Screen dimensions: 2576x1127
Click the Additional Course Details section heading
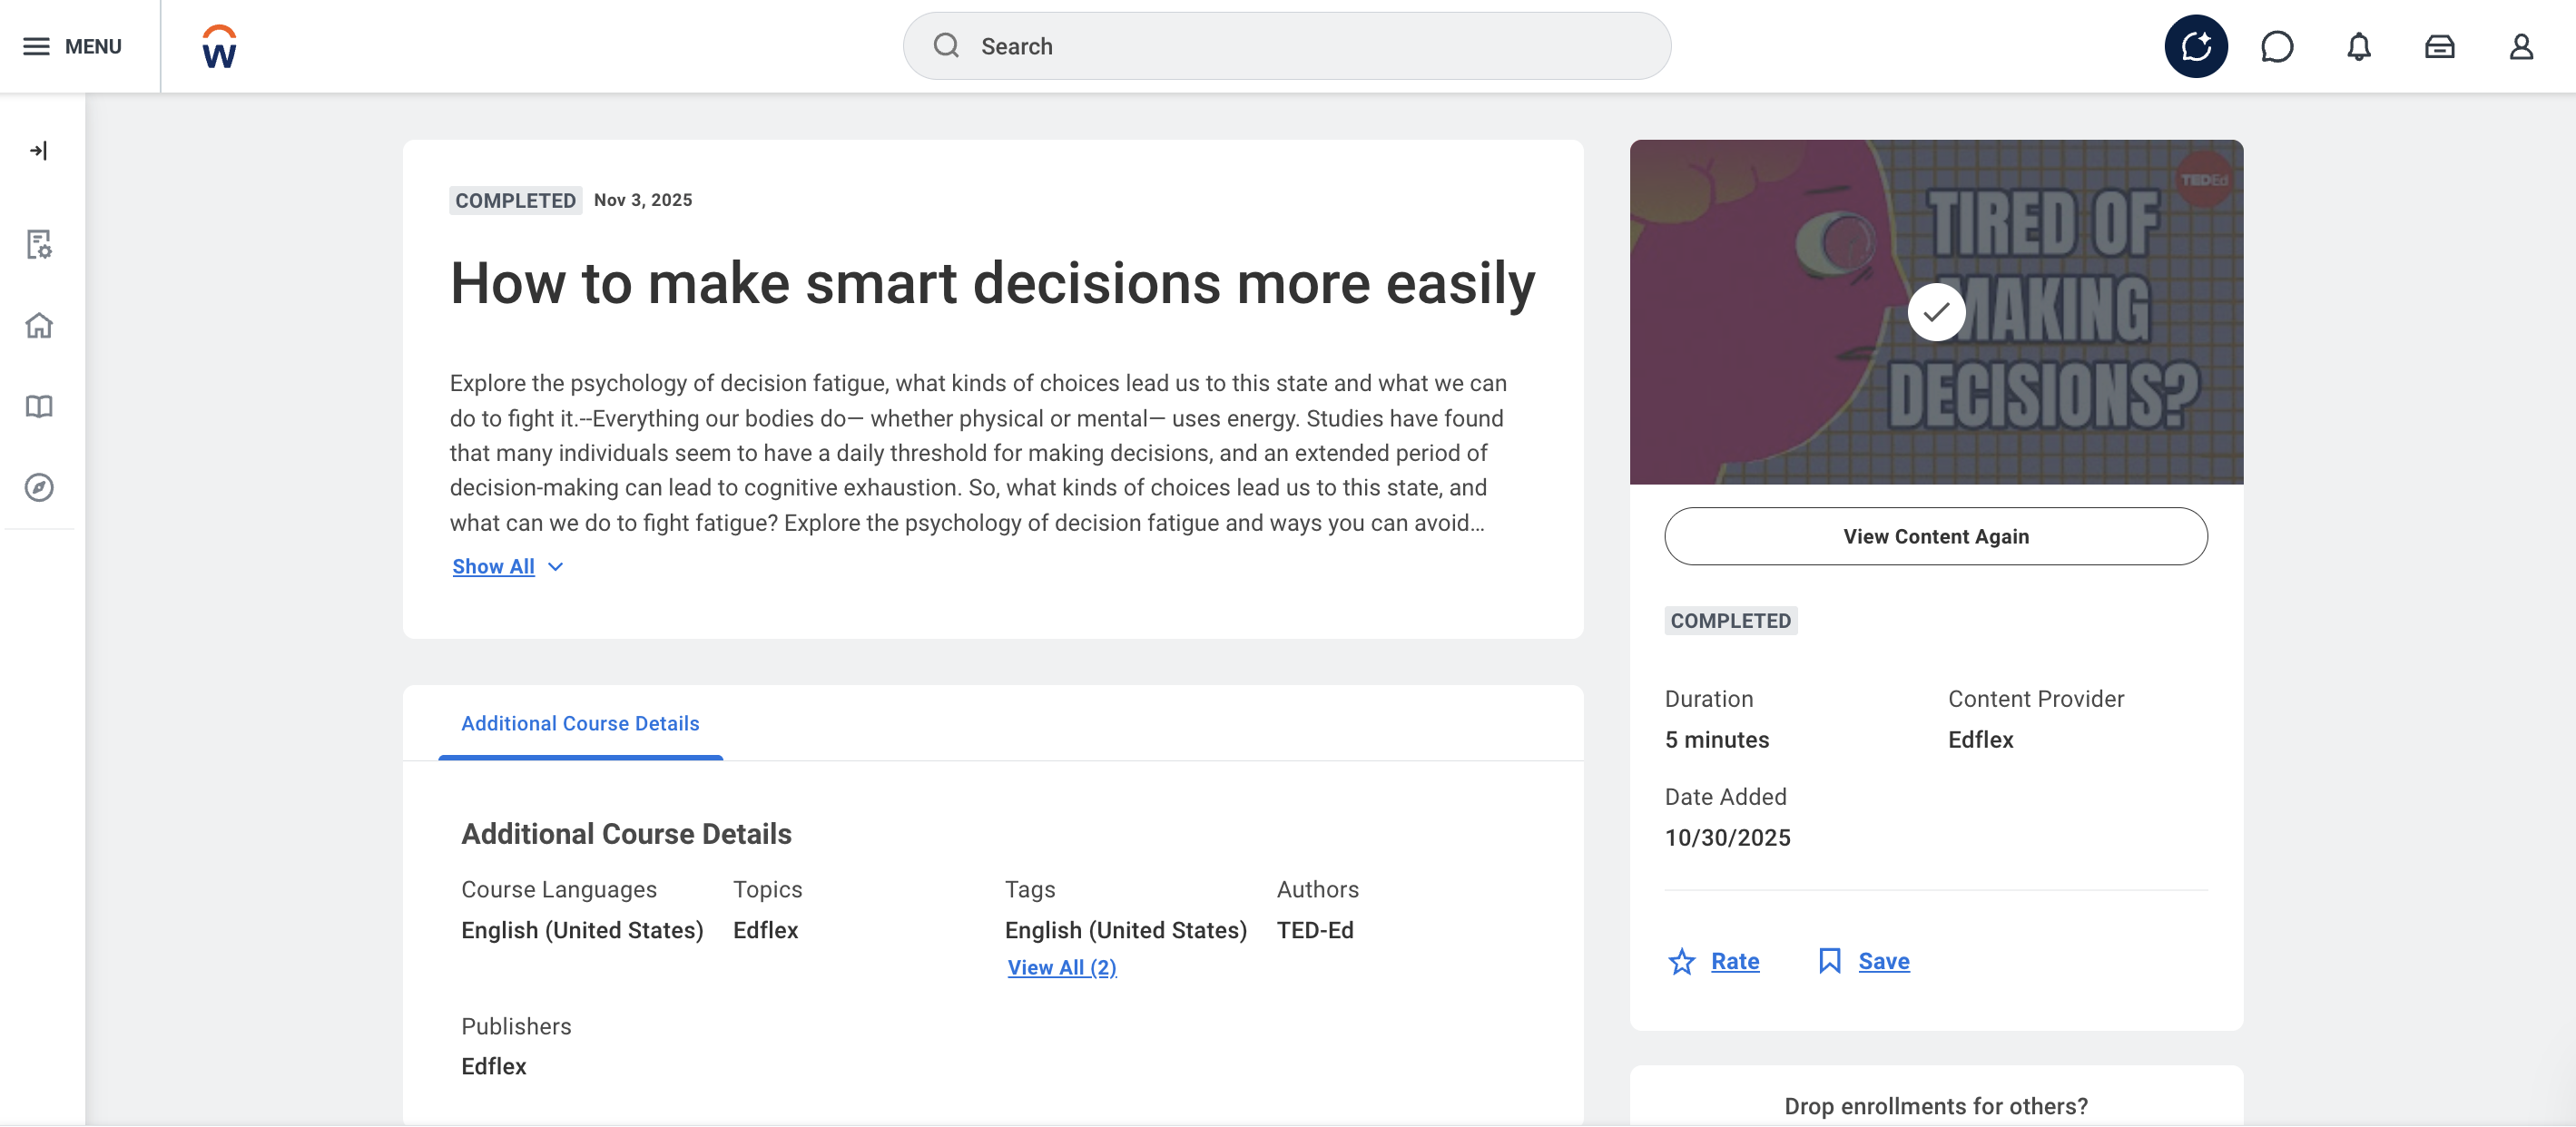click(626, 834)
